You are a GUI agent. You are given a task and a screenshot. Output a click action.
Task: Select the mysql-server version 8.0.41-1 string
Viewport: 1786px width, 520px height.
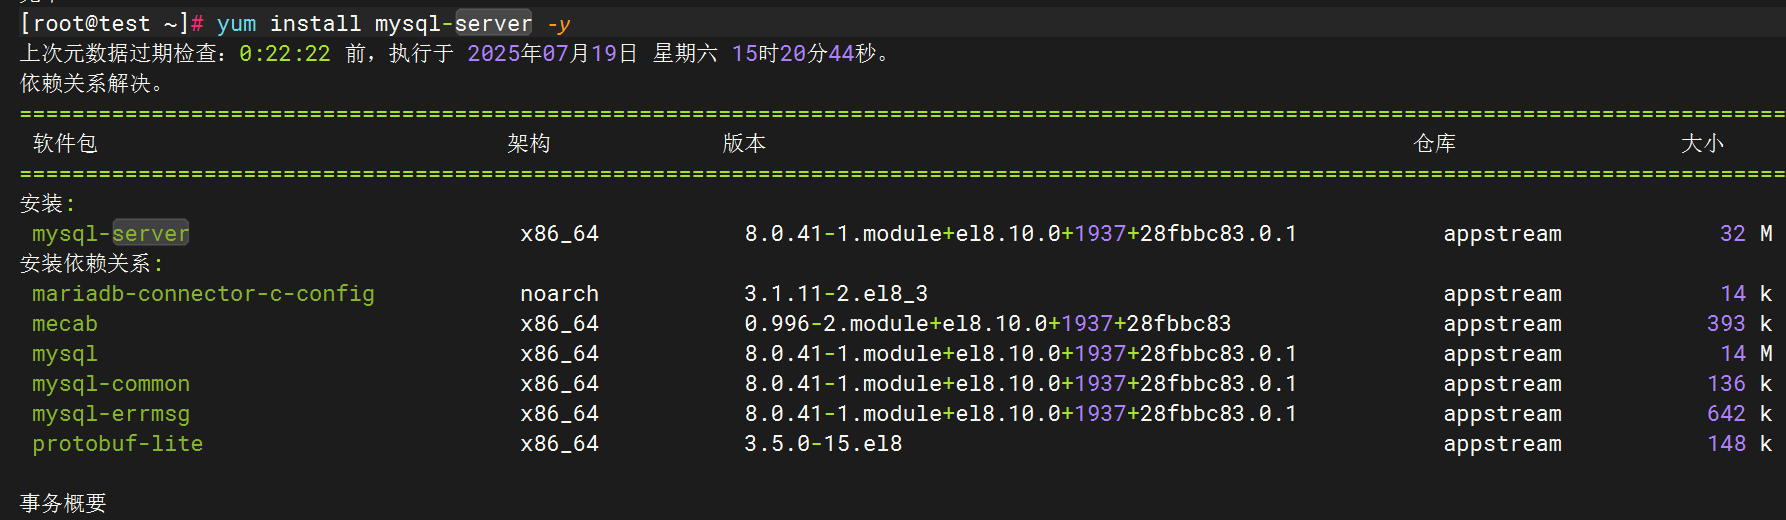1020,234
